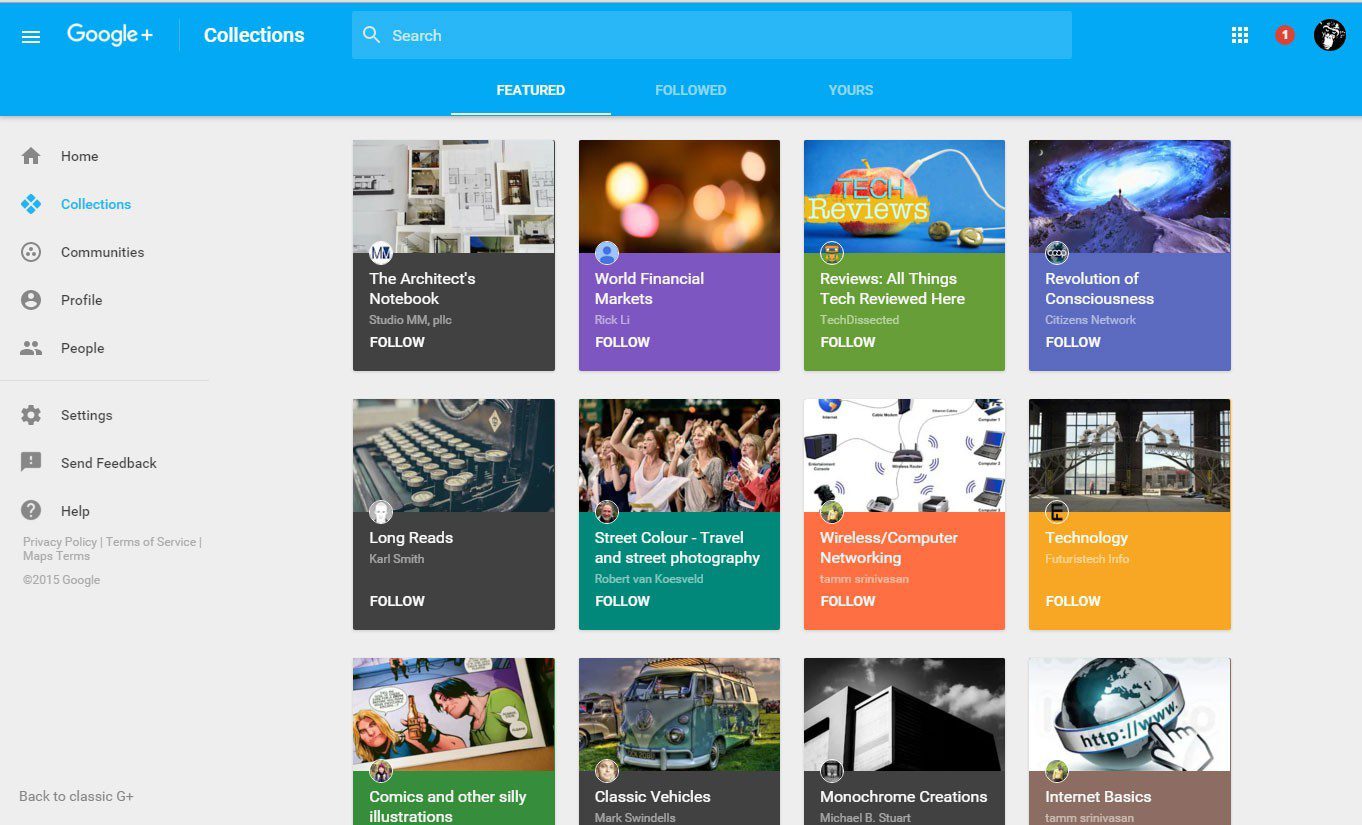Follow the Long Reads collection
The width and height of the screenshot is (1362, 825).
(397, 601)
